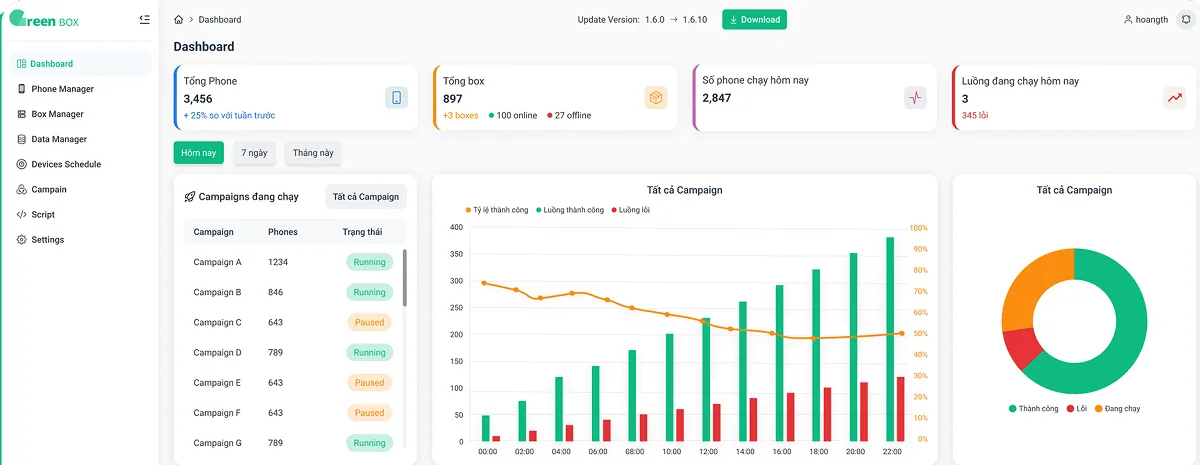Click the orange donut chart segment
The image size is (1200, 465).
[1028, 283]
